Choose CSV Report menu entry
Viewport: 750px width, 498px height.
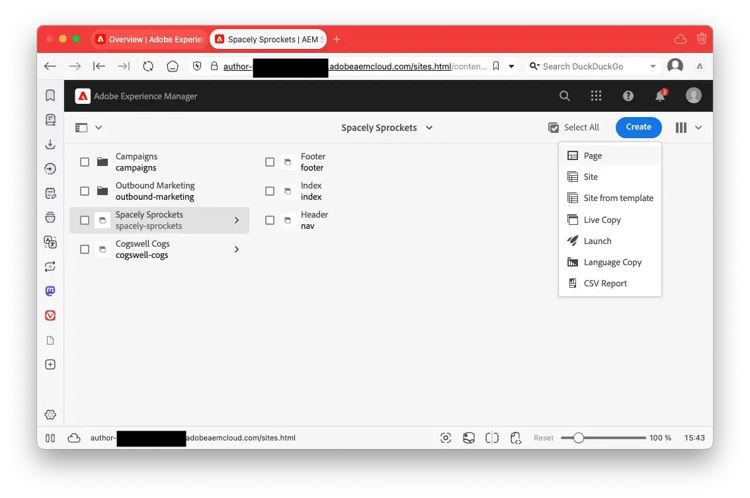(610, 284)
